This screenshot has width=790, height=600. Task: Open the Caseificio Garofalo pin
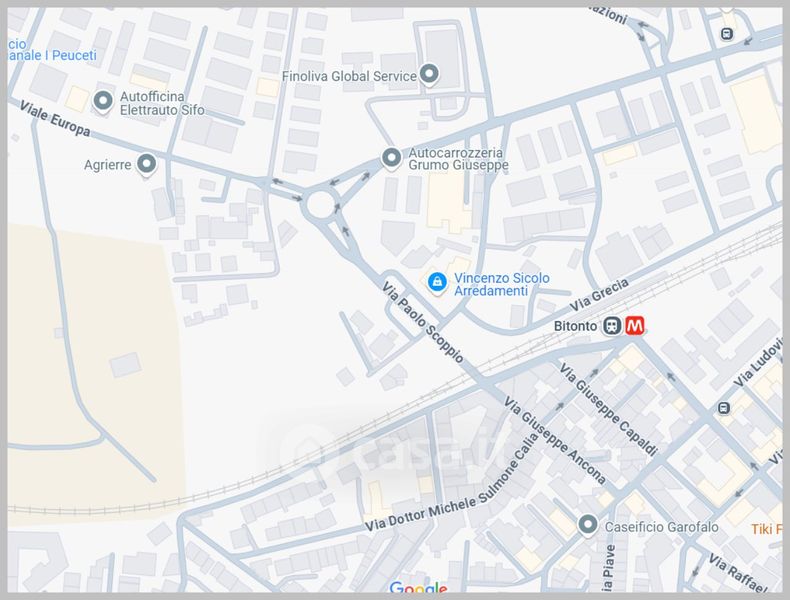pos(587,525)
